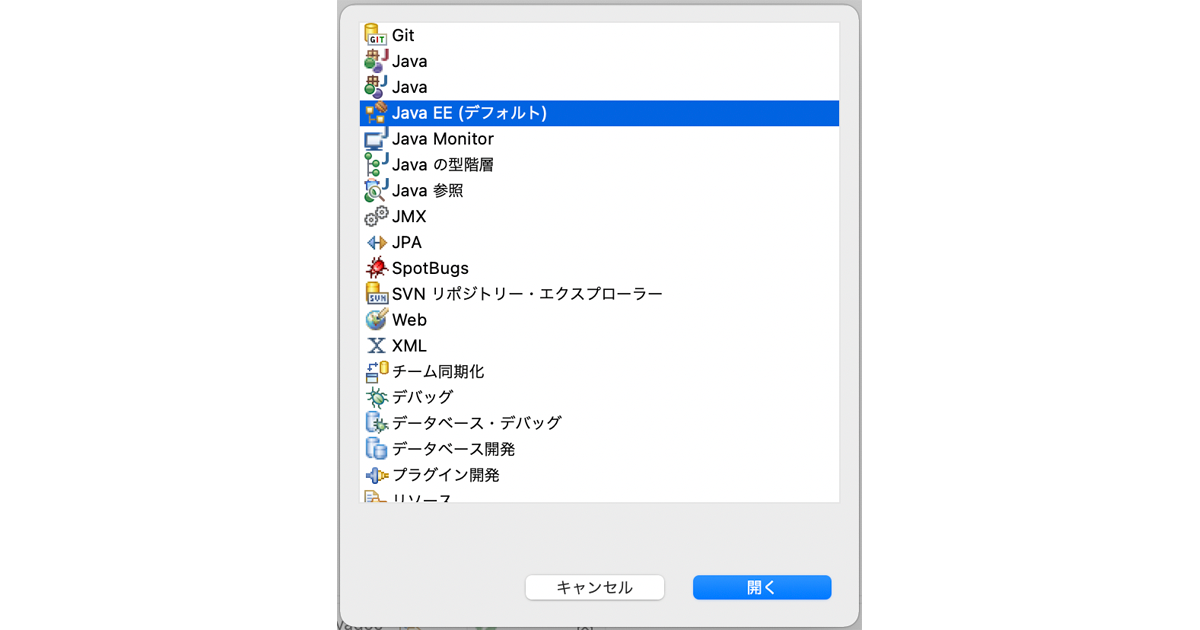
Task: Click the Java Monitor perspective icon
Action: [x=377, y=138]
